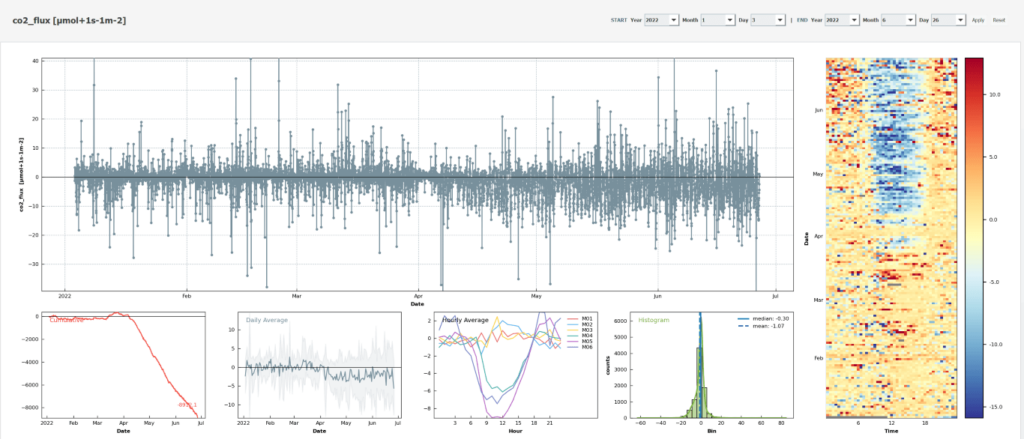The width and height of the screenshot is (1024, 439).
Task: Click the 'co2_flux [µmol+1s-1m-2]' page title
Action: 69,21
